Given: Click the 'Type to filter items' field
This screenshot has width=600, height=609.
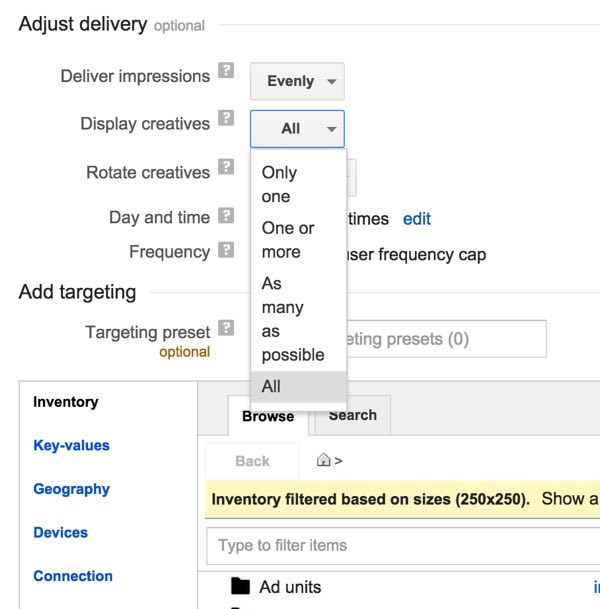Looking at the screenshot, I should [400, 545].
